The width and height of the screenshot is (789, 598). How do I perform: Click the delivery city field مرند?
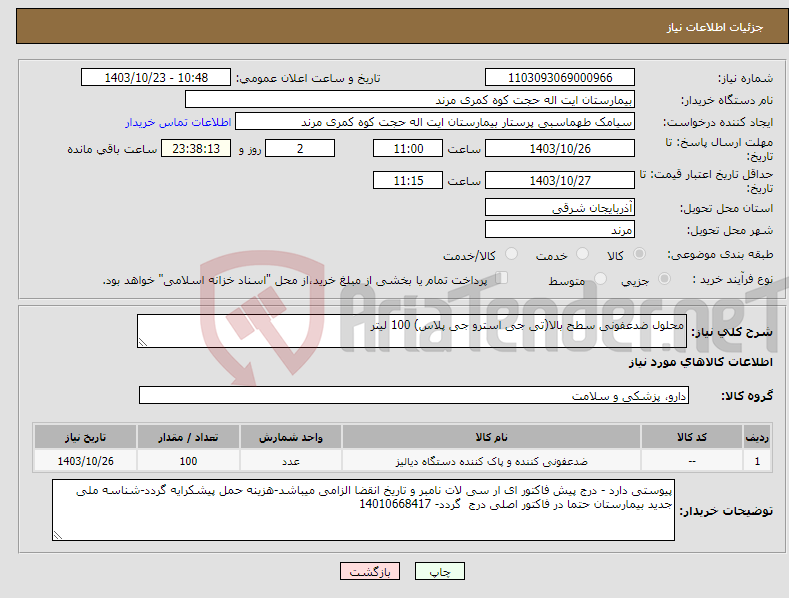tap(560, 230)
